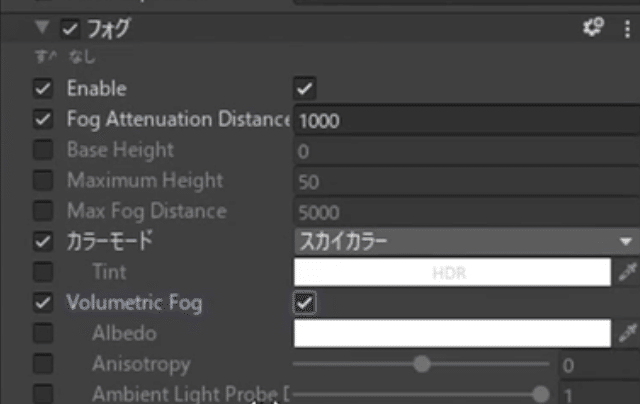
Task: Toggle the Enable override checkbox
Action: [x=43, y=89]
